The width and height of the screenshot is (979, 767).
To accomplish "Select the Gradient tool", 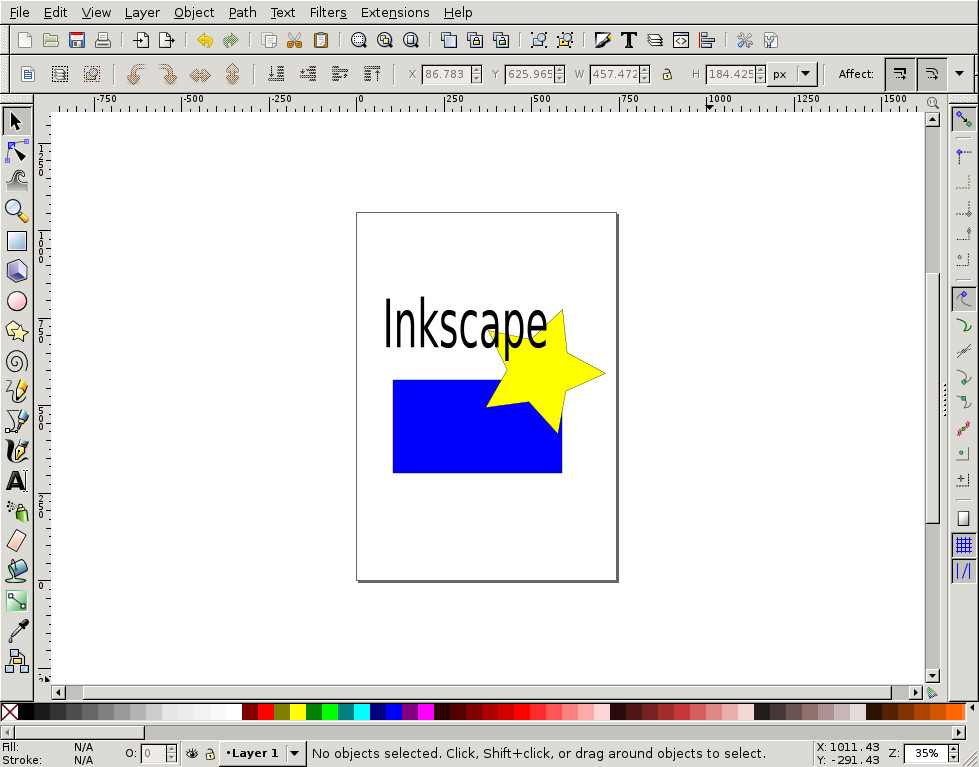I will [x=16, y=601].
